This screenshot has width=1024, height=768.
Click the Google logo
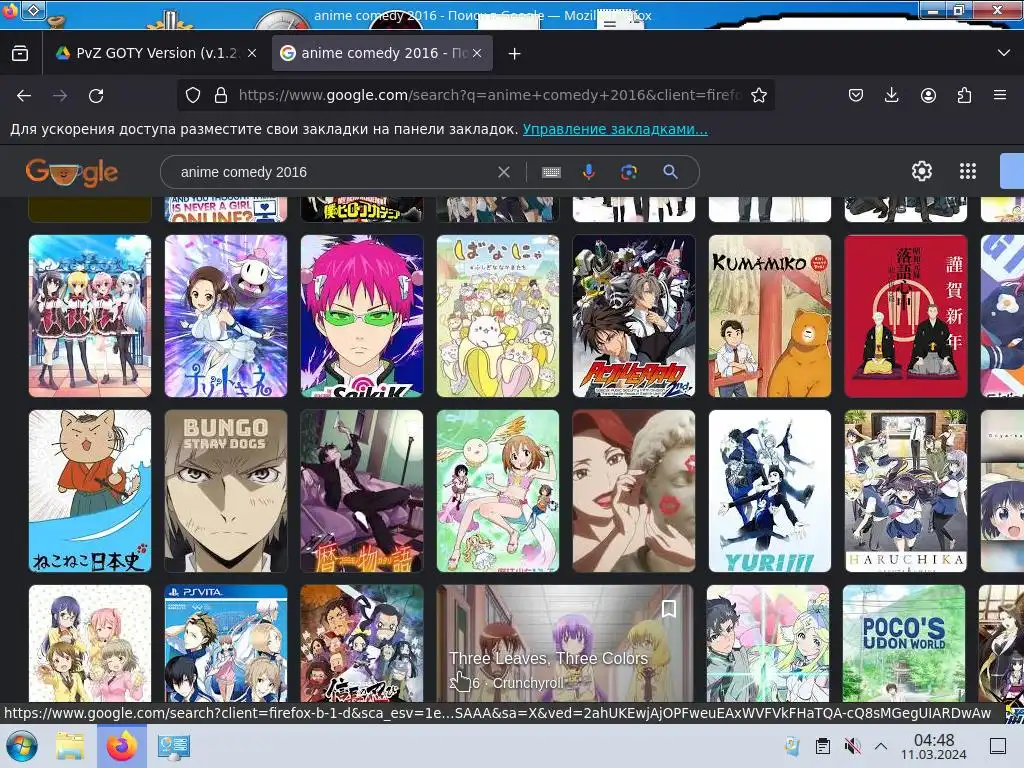(72, 172)
